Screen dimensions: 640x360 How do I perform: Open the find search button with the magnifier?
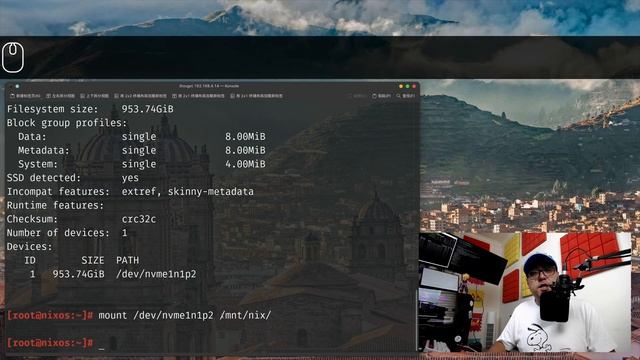tap(406, 96)
